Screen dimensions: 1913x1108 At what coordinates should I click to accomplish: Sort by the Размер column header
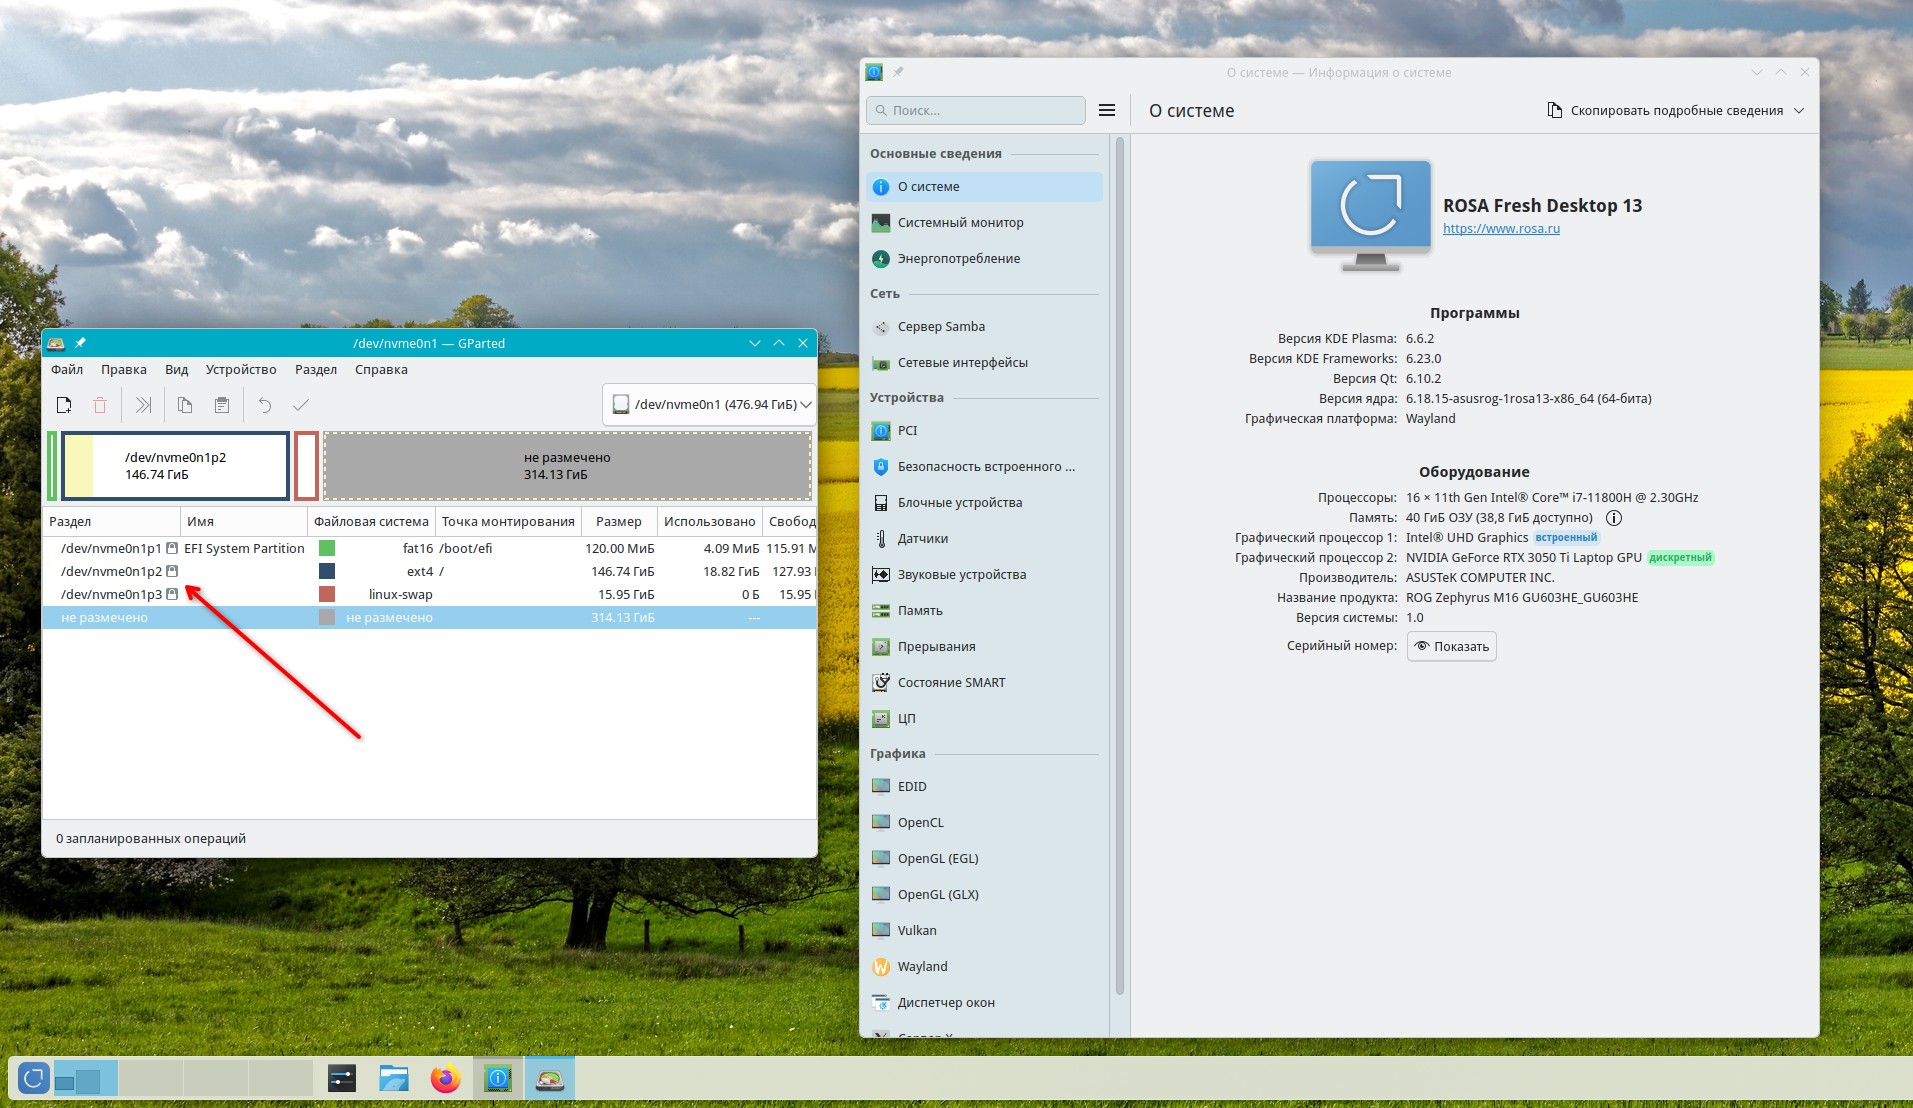pos(619,522)
